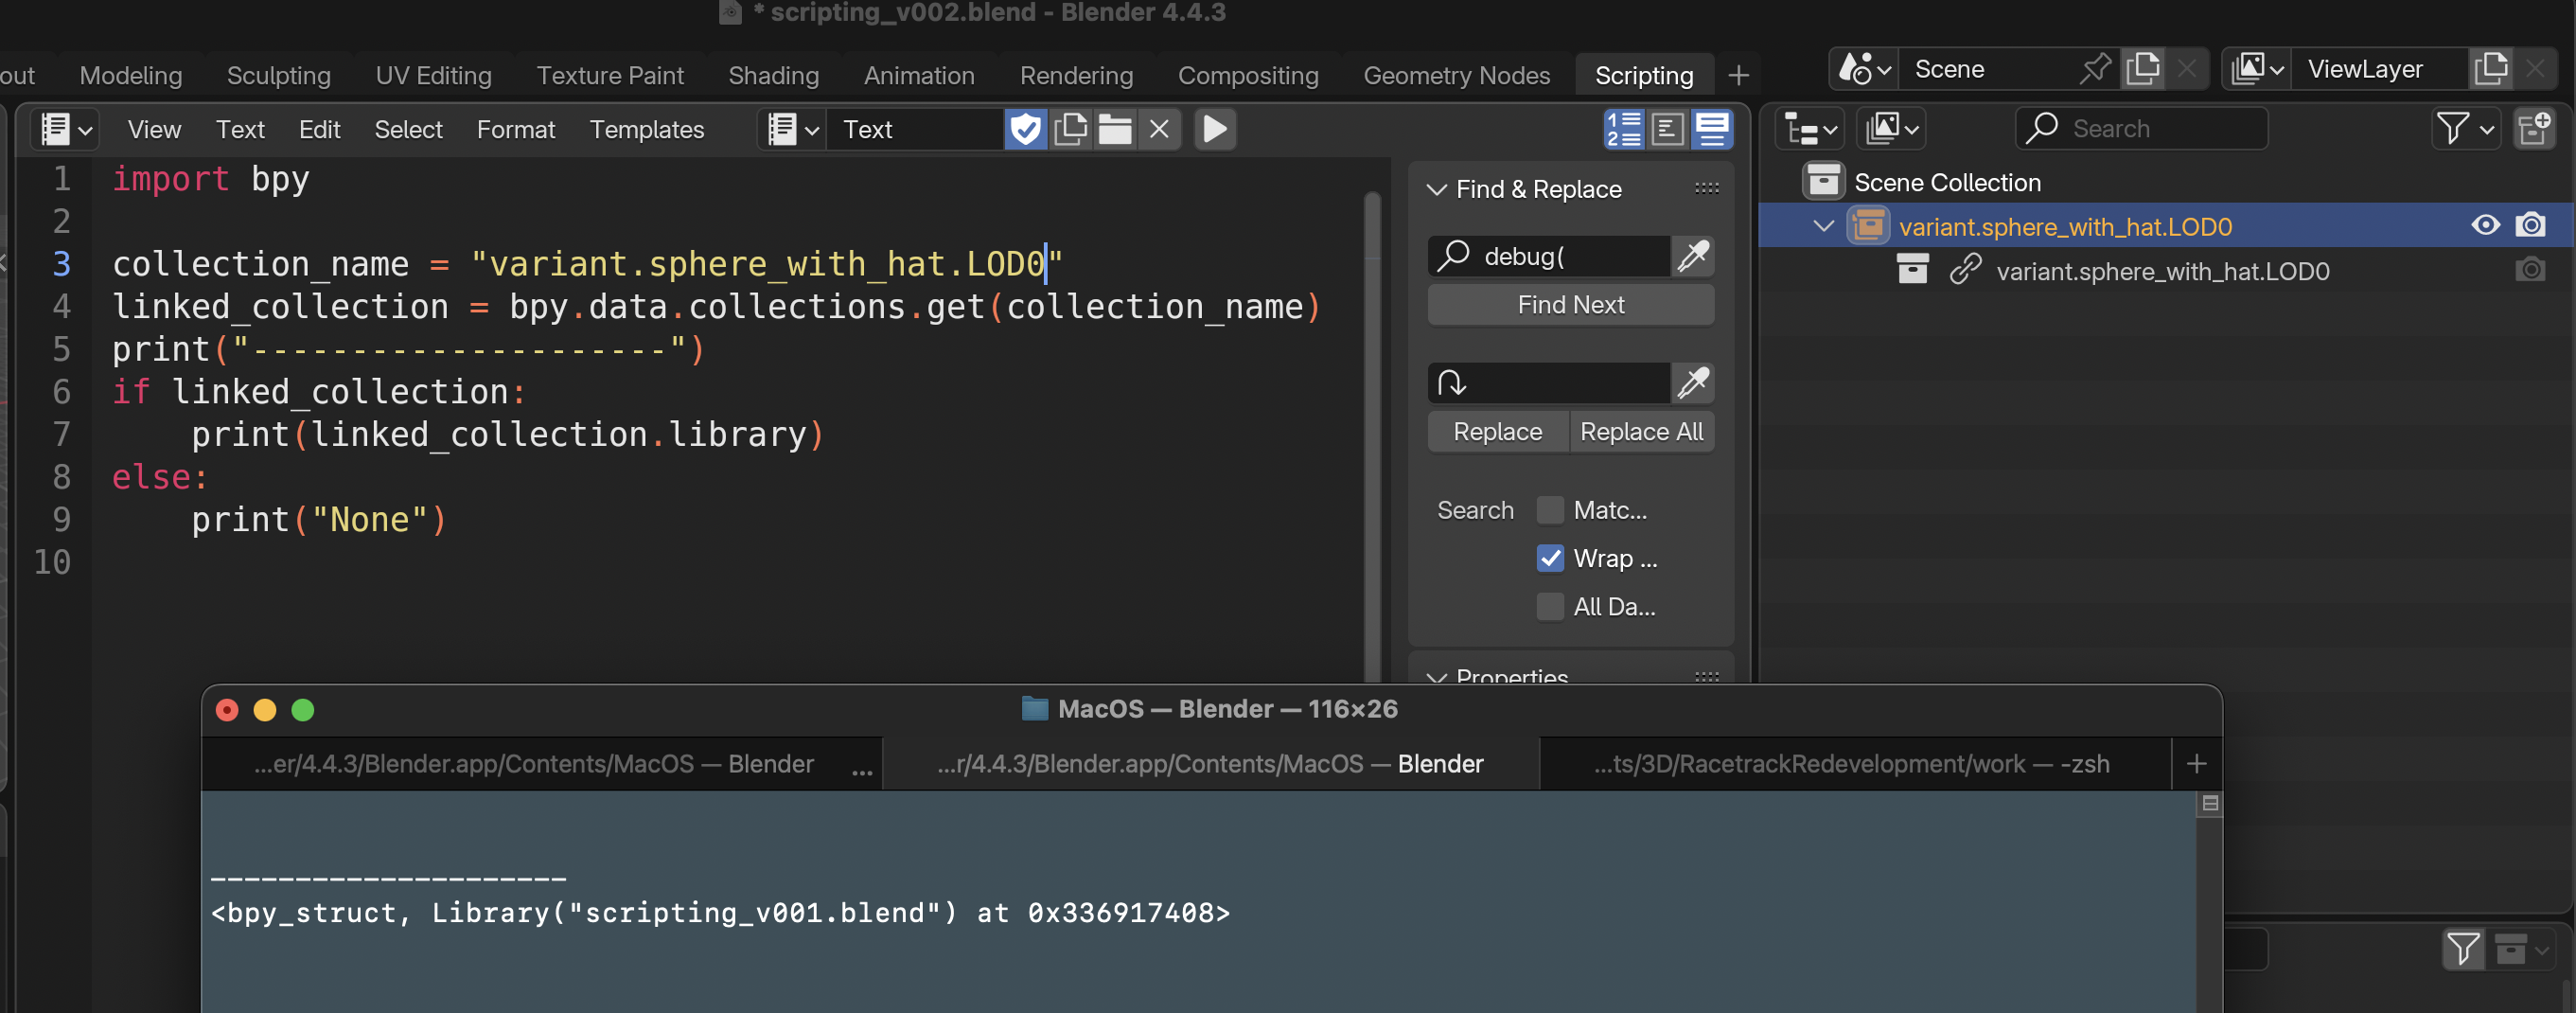The width and height of the screenshot is (2576, 1013).
Task: Create a new scene icon
Action: (x=2143, y=69)
